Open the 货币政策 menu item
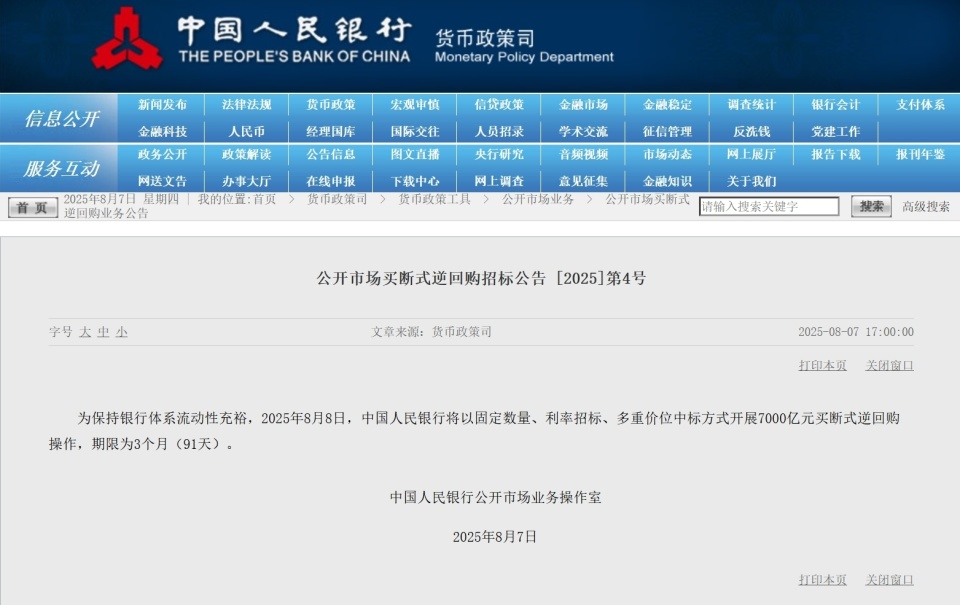 (x=329, y=103)
